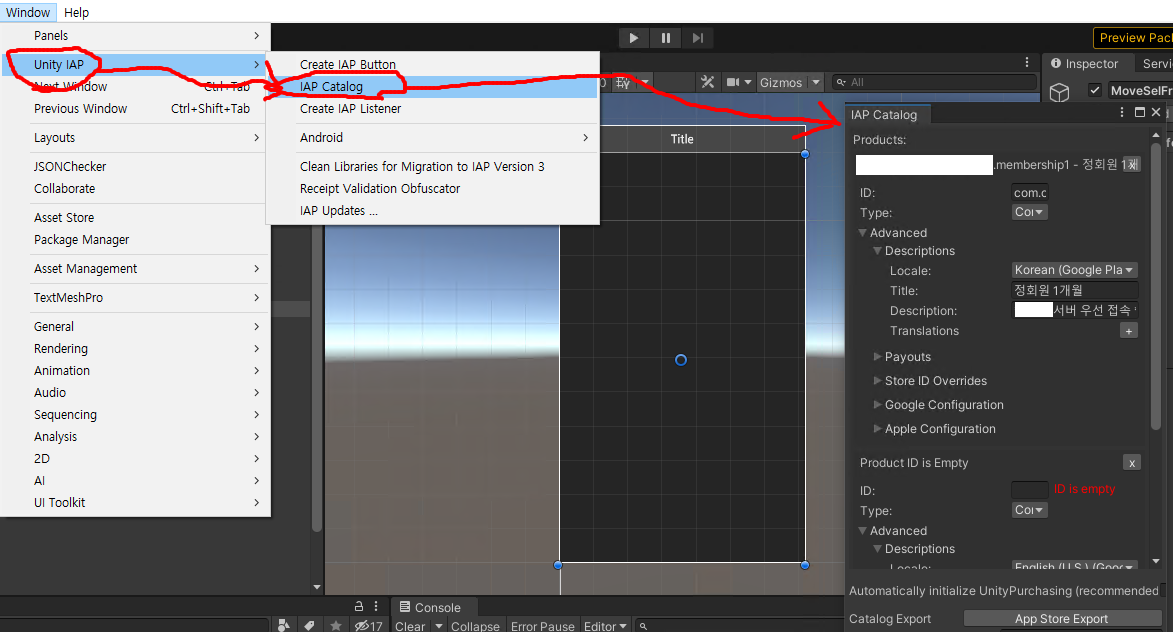Click the Pause button in the toolbar
The width and height of the screenshot is (1173, 632).
point(666,38)
